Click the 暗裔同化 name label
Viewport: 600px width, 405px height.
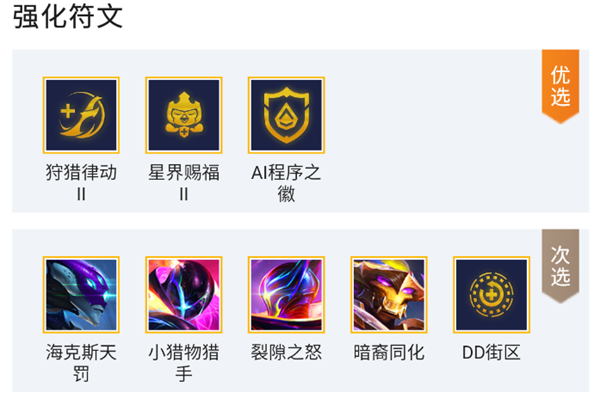[x=389, y=352]
